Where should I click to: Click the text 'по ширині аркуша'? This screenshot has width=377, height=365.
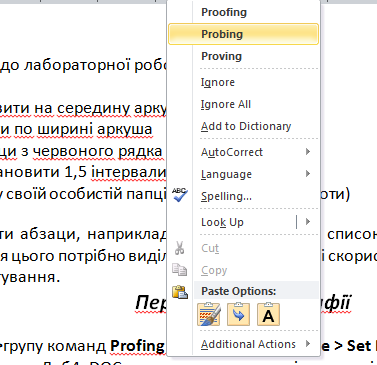point(83,130)
